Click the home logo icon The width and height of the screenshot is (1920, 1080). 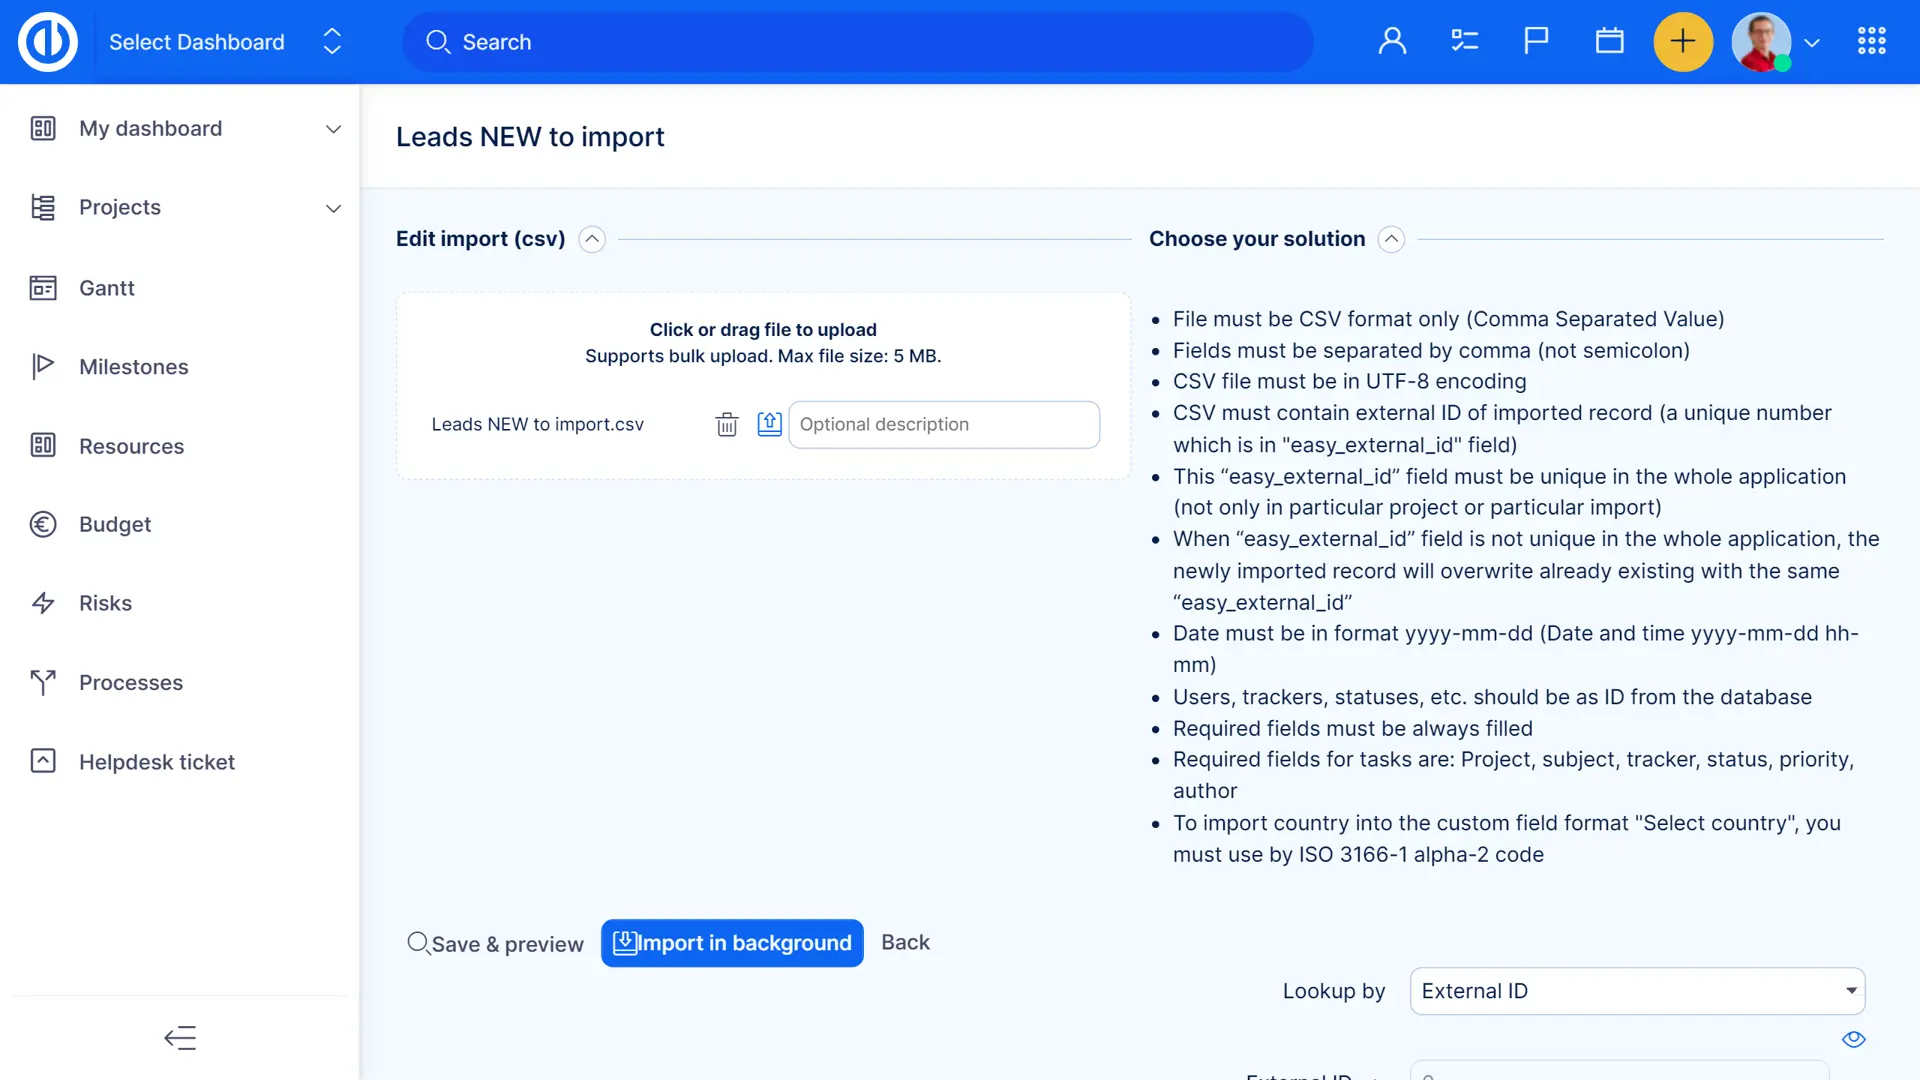[48, 42]
